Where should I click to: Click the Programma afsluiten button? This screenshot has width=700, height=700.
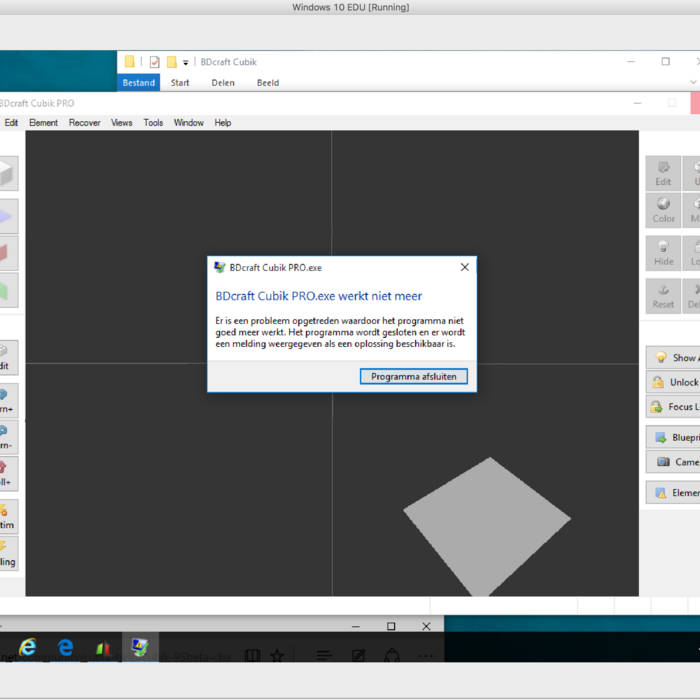[x=413, y=376]
